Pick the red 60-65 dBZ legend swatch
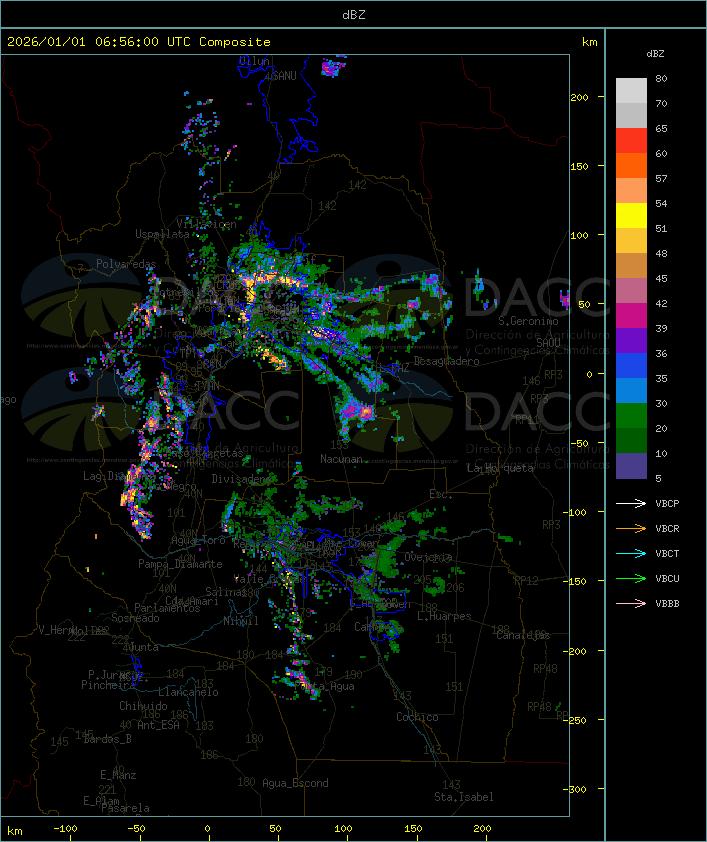 coord(631,140)
